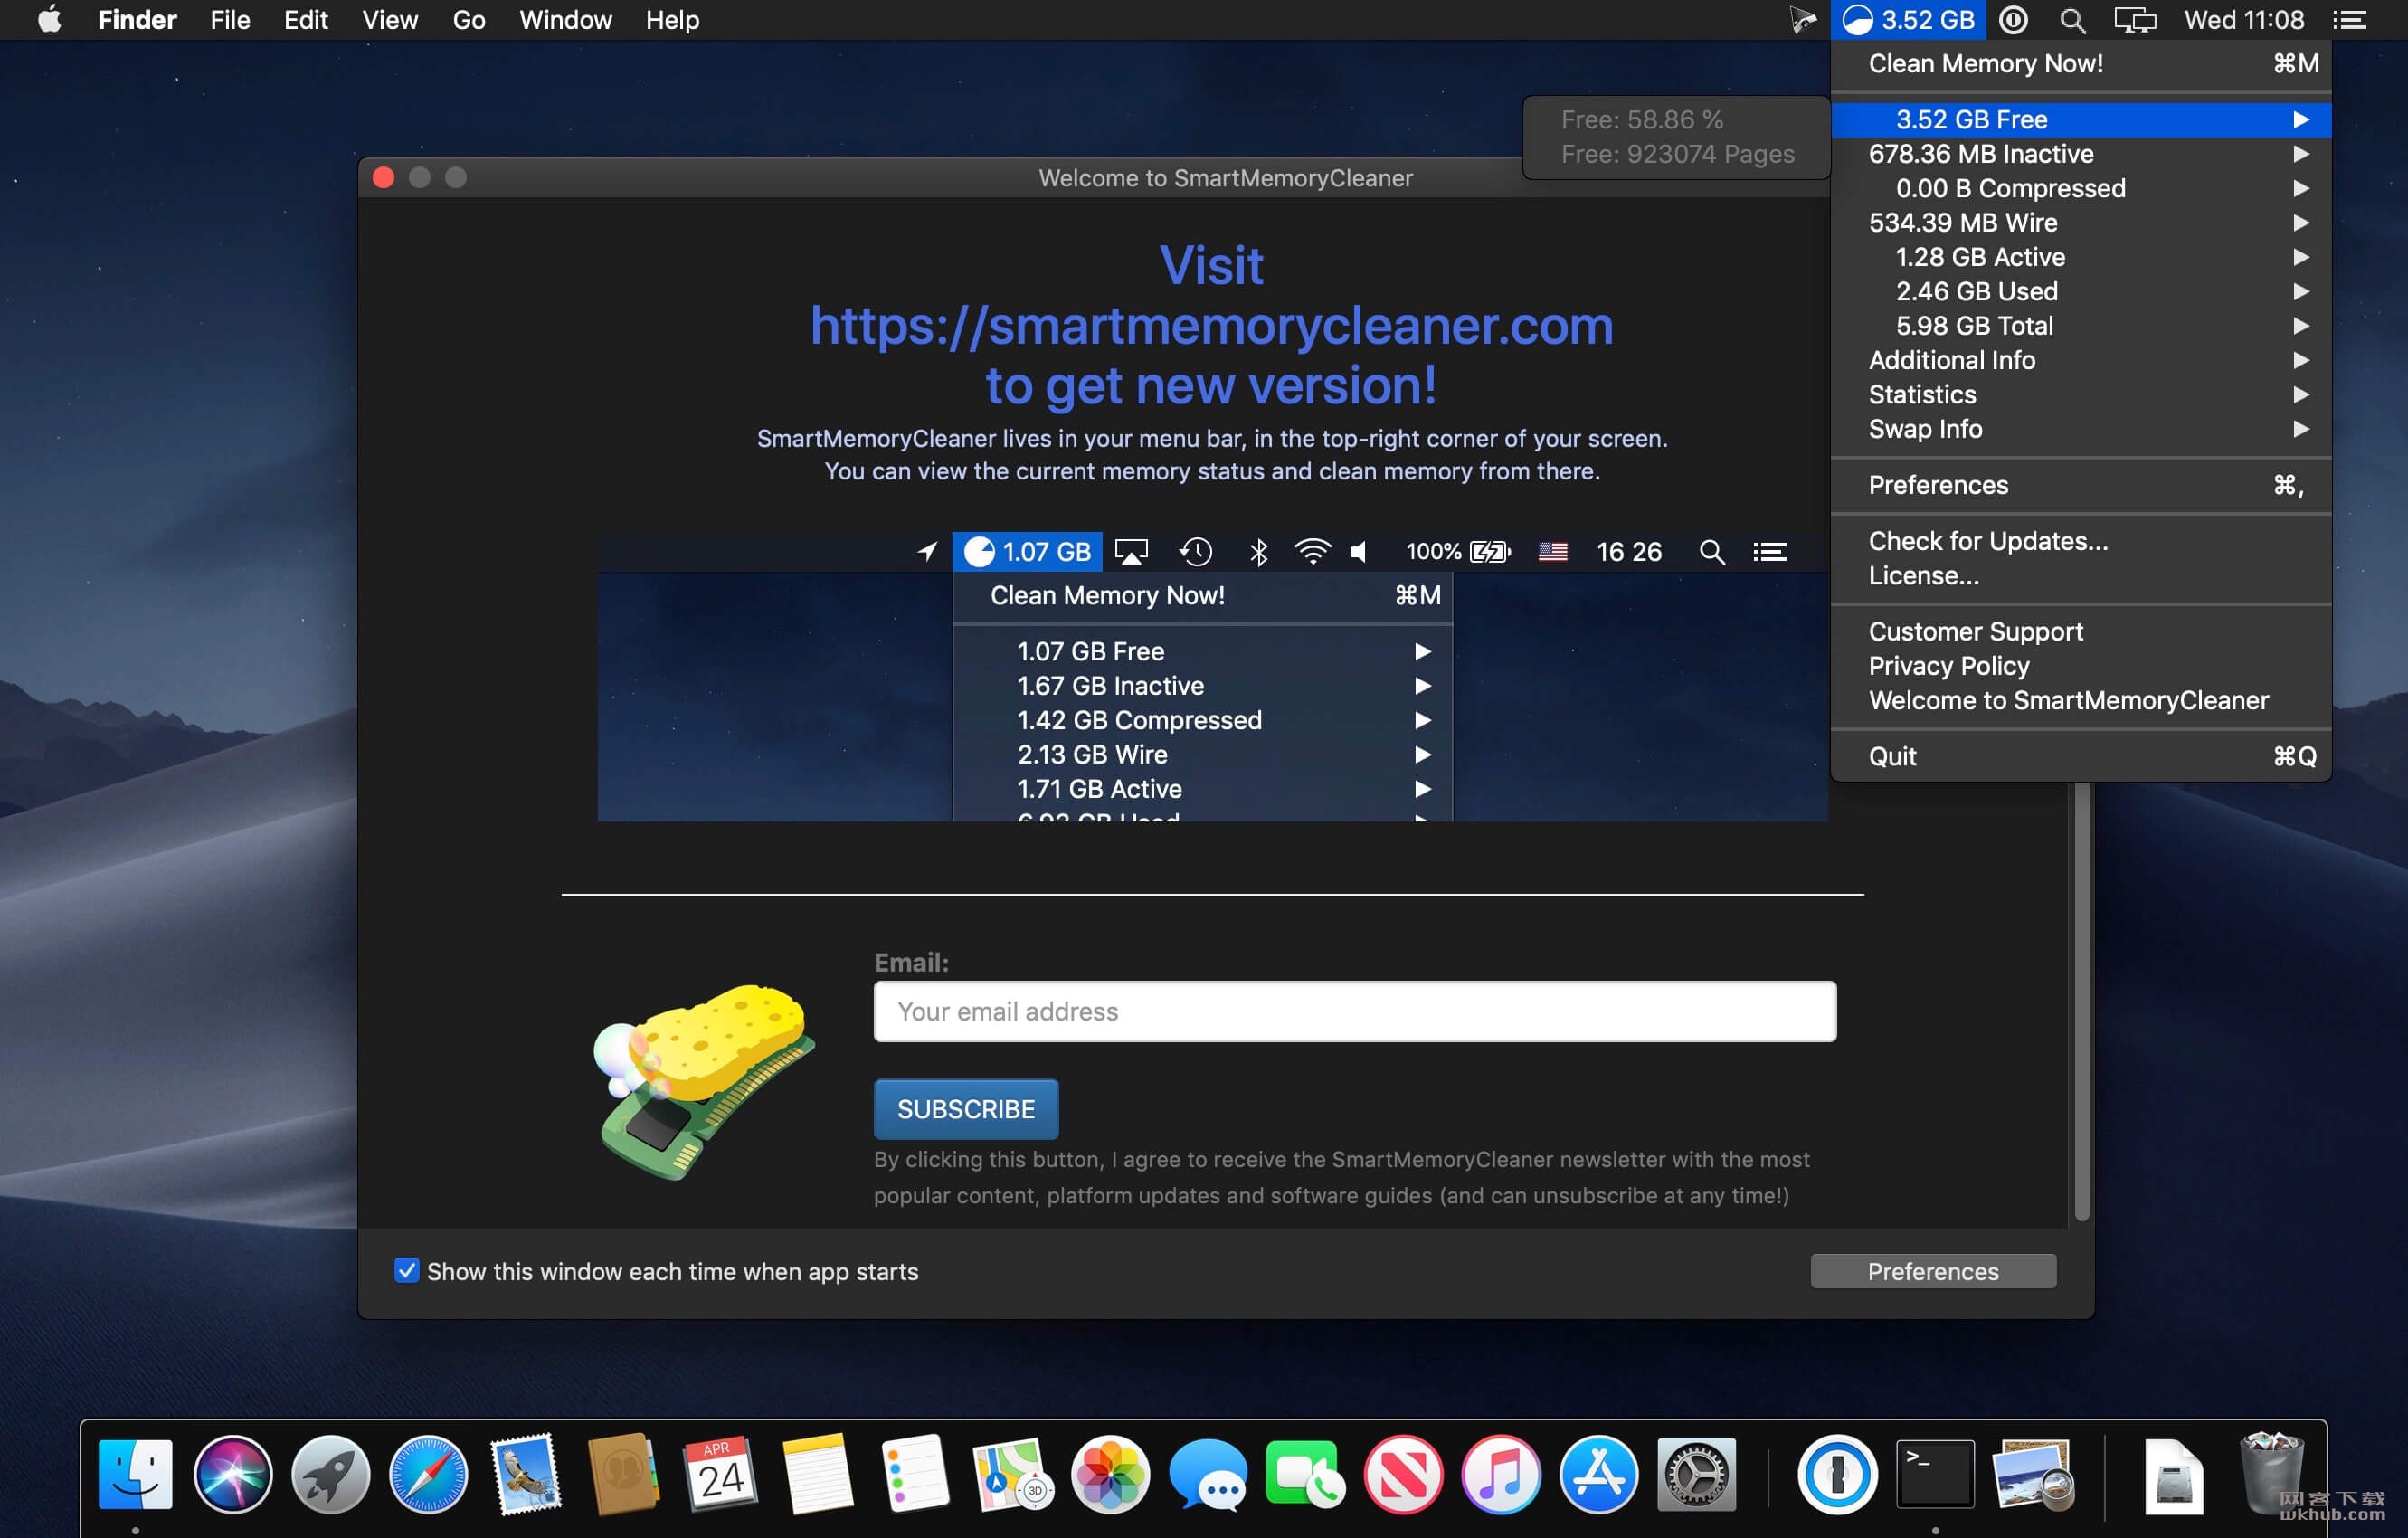This screenshot has height=1538, width=2408.
Task: Click the displays icon in menu bar
Action: (2134, 20)
